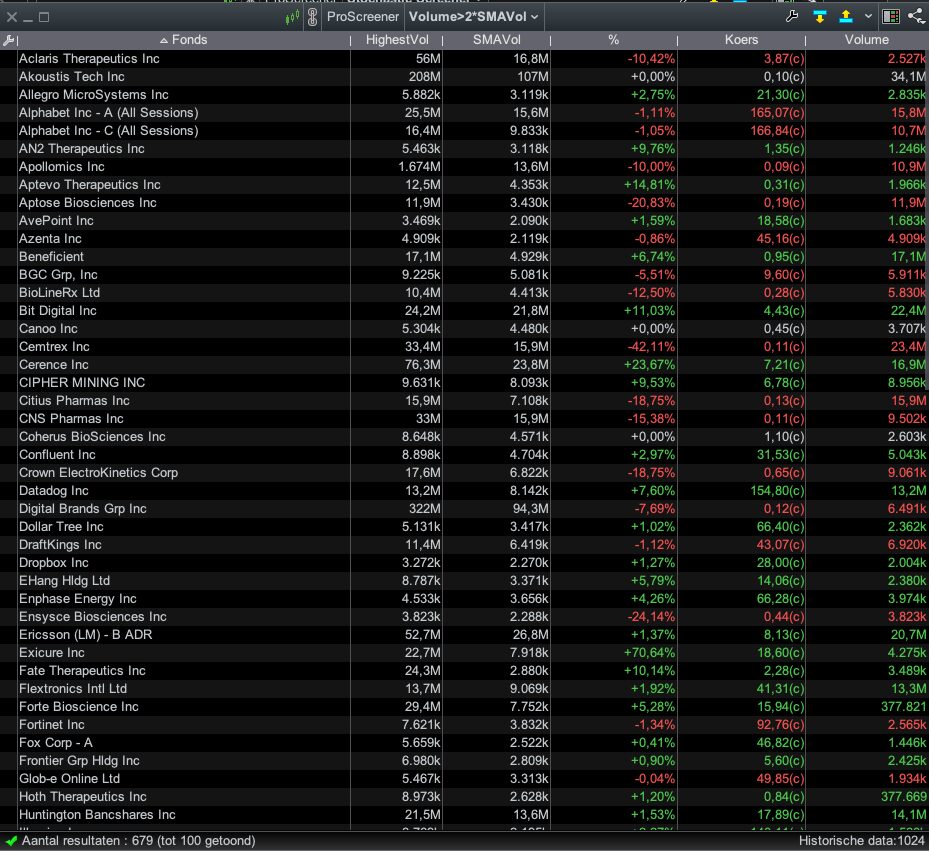Select the Beneficient row

point(464,257)
